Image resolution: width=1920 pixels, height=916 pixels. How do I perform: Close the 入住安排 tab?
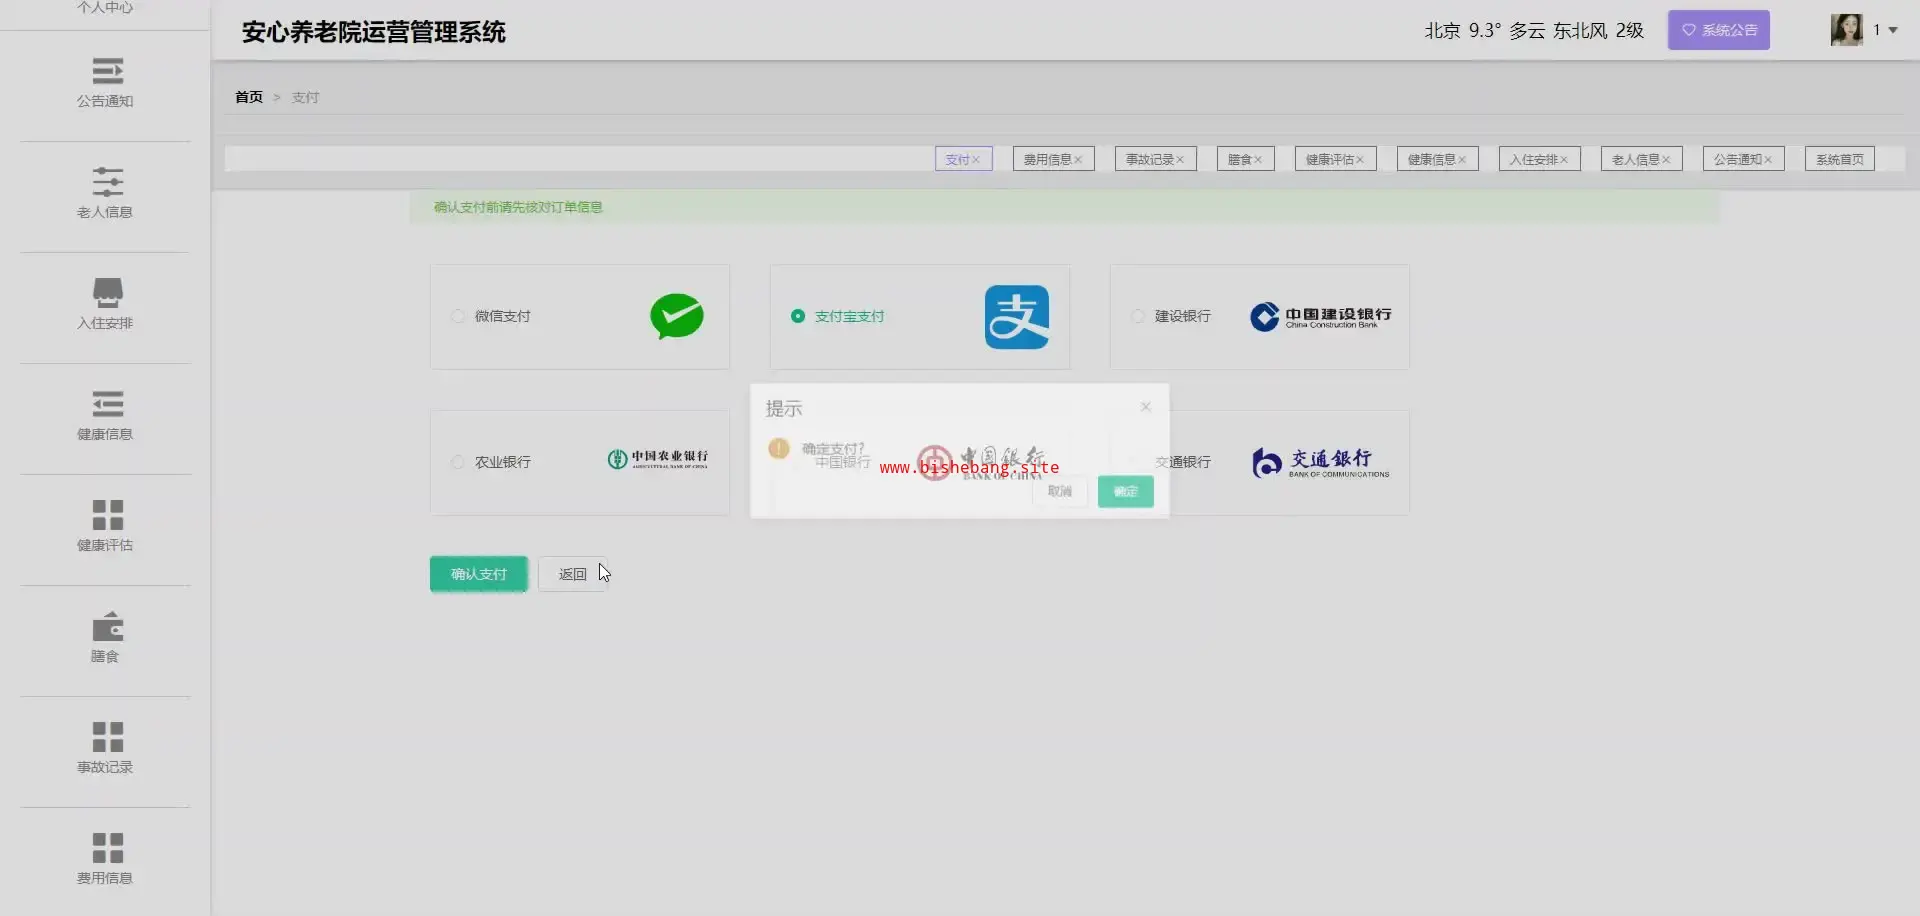[x=1564, y=160]
